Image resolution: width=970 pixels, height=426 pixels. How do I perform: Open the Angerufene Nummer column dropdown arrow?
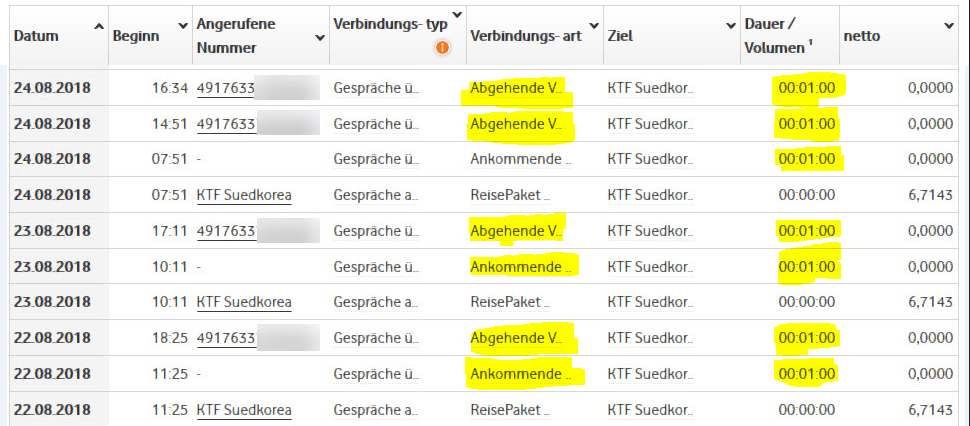(320, 38)
